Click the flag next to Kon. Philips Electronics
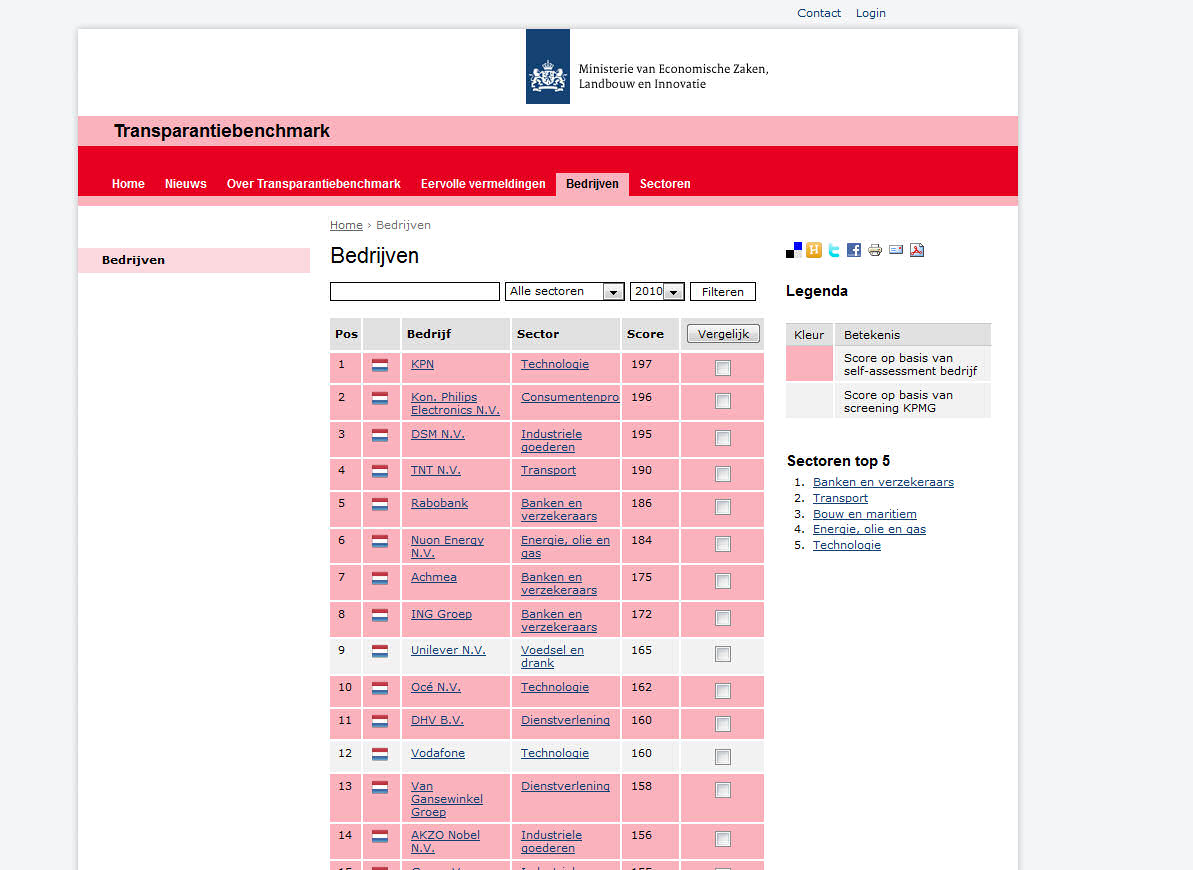1193x870 pixels. [x=380, y=398]
